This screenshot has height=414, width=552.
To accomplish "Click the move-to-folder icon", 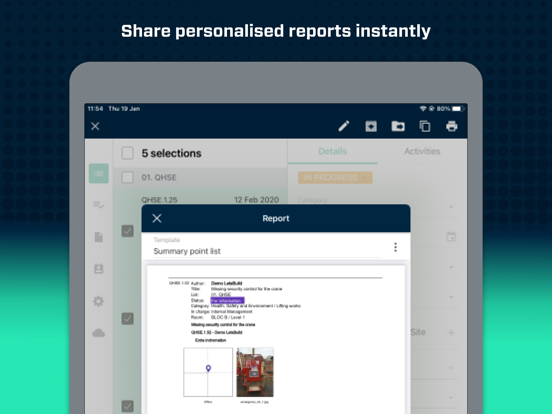I will (398, 126).
